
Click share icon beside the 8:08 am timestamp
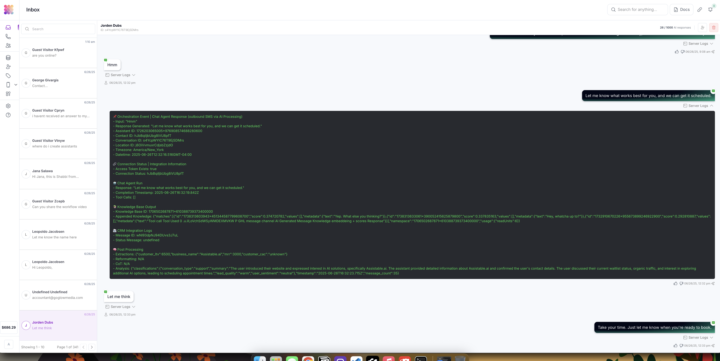click(713, 51)
